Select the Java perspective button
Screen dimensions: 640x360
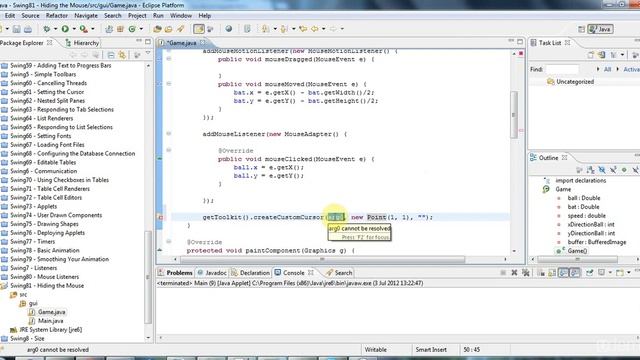[600, 29]
